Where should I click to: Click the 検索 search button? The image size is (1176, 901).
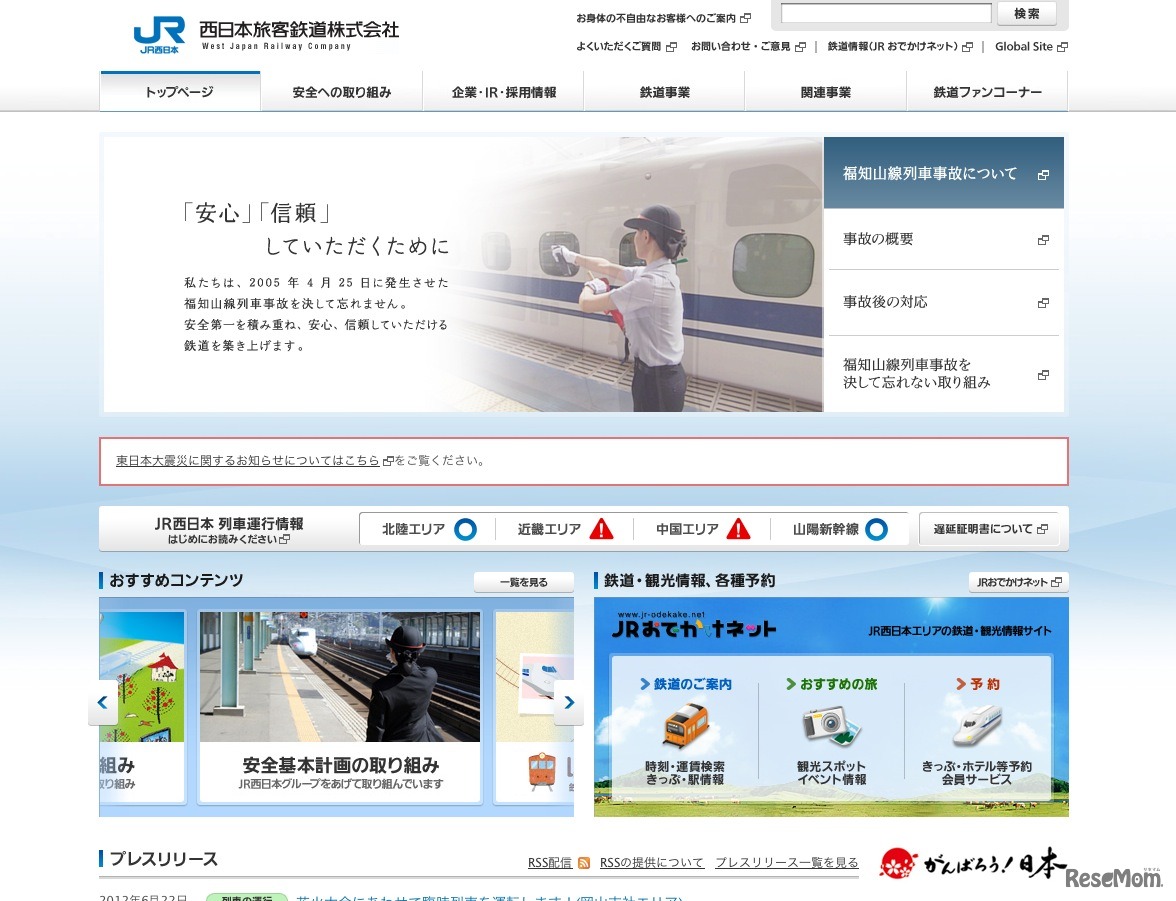click(x=1027, y=14)
